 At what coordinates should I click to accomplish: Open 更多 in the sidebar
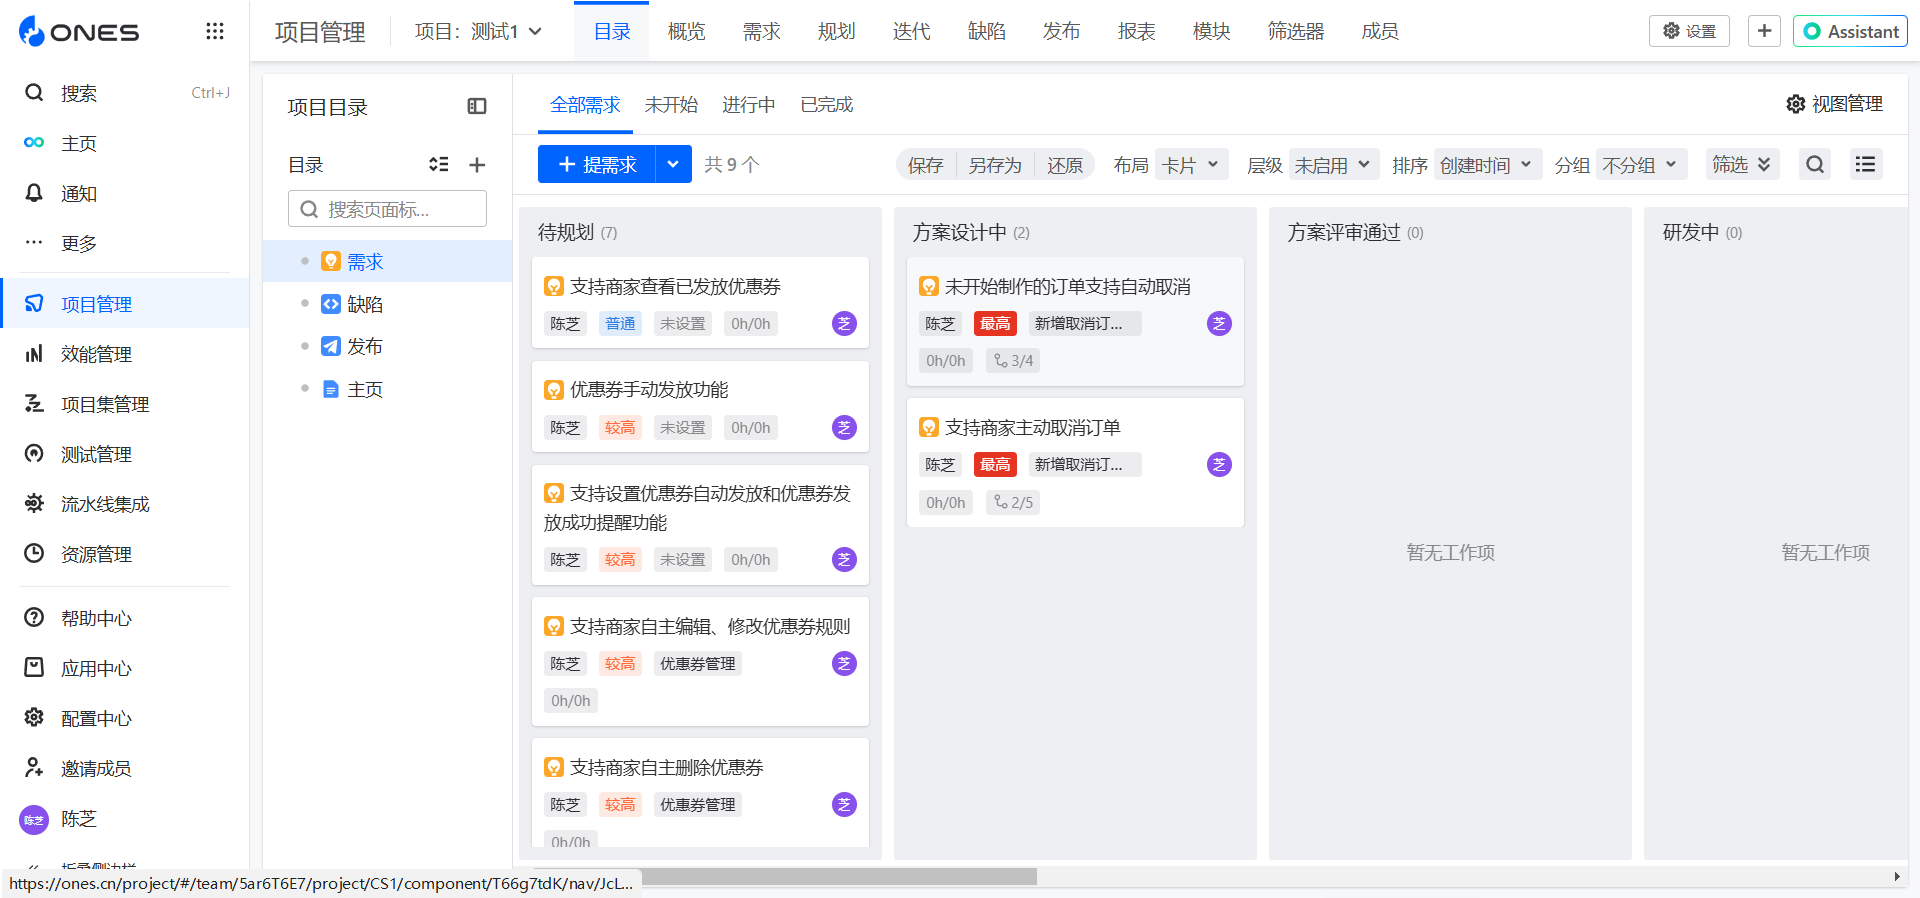(x=125, y=243)
